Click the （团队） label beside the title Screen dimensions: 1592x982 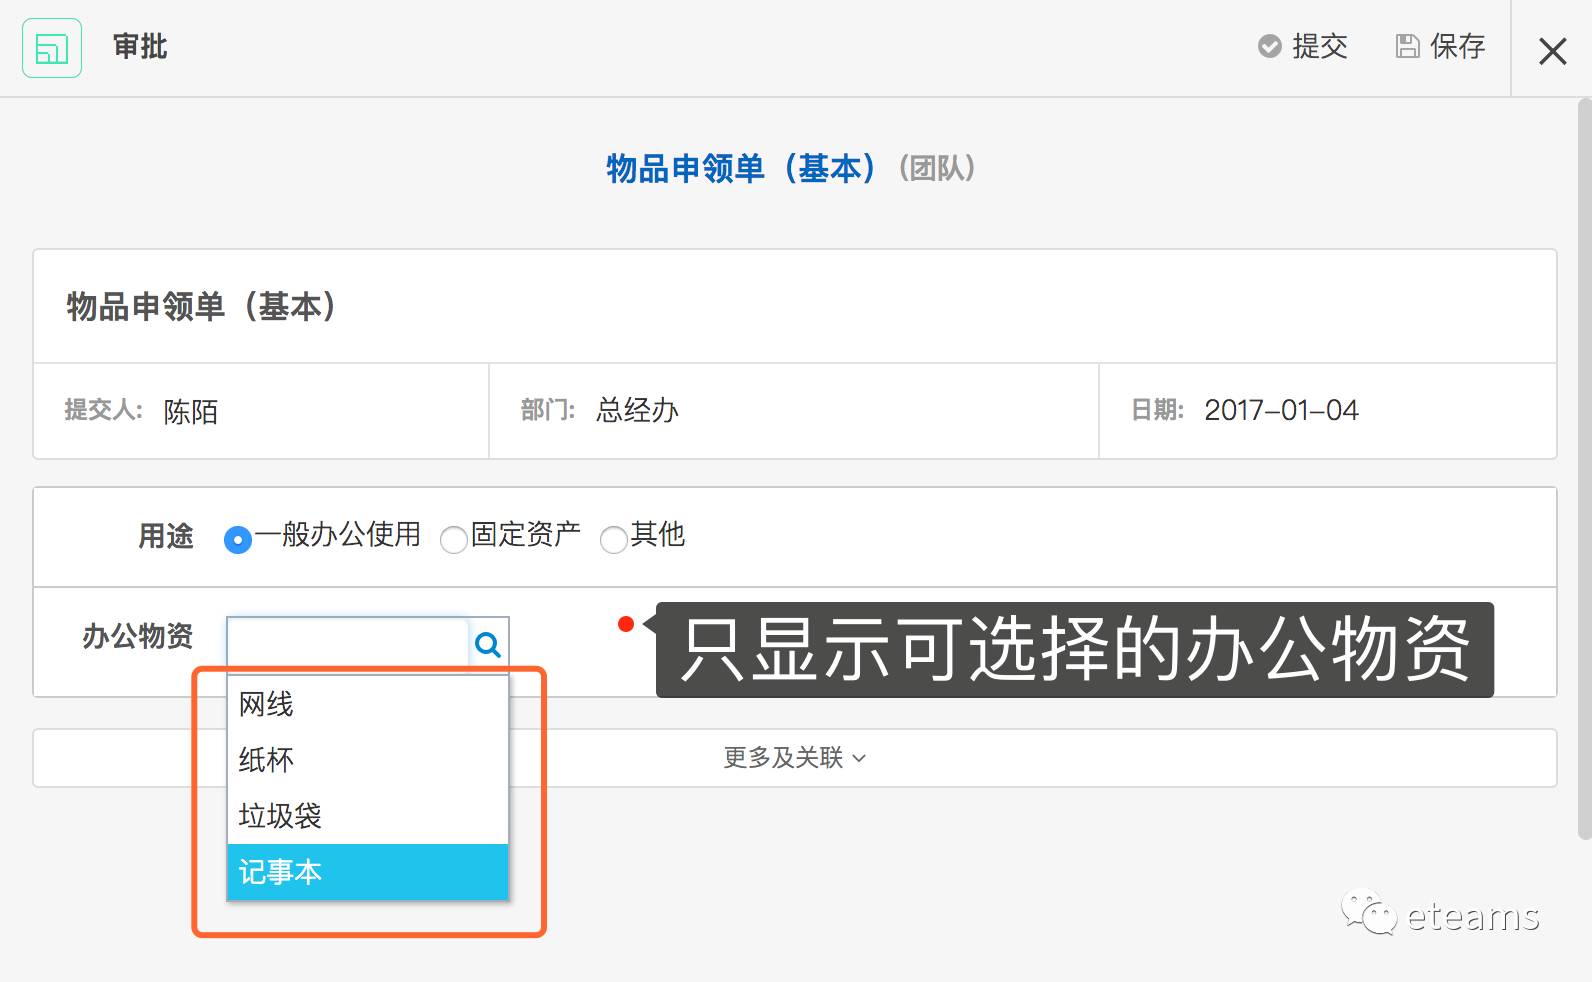click(937, 168)
